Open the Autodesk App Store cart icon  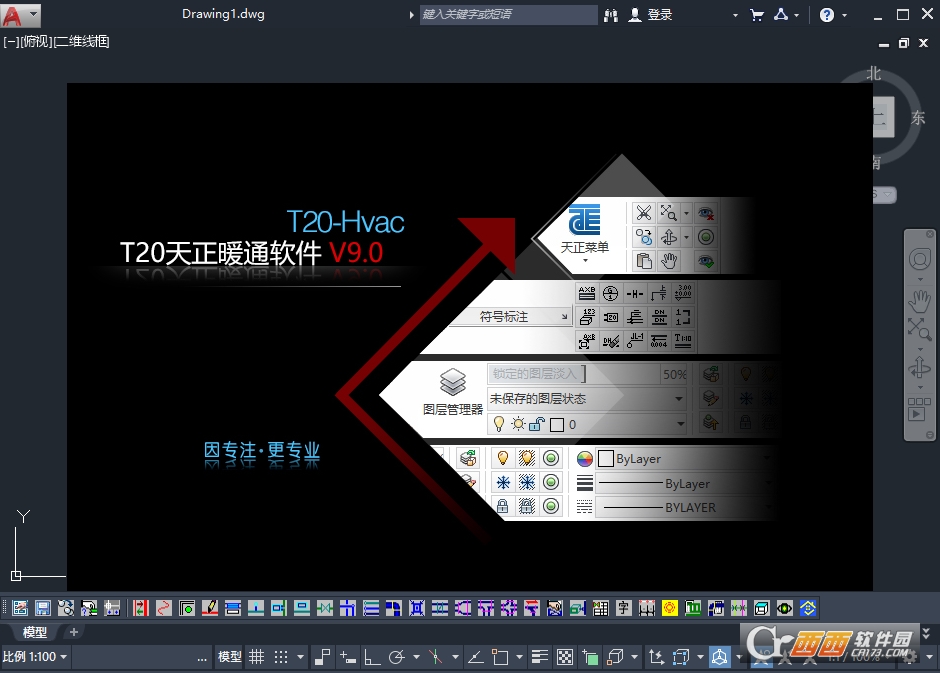[x=757, y=16]
